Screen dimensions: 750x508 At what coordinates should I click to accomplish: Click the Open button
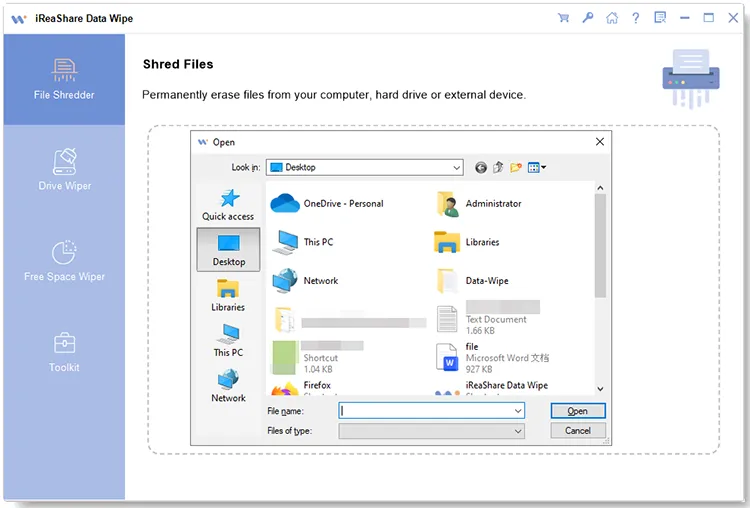[x=578, y=411]
